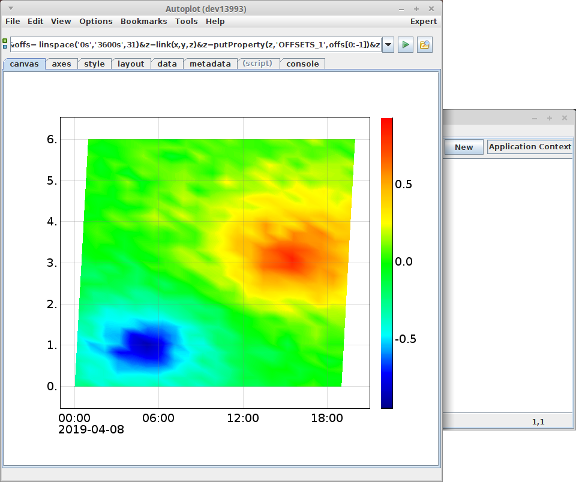Open the data source editor folder icon
The width and height of the screenshot is (576, 482).
pyautogui.click(x=425, y=45)
